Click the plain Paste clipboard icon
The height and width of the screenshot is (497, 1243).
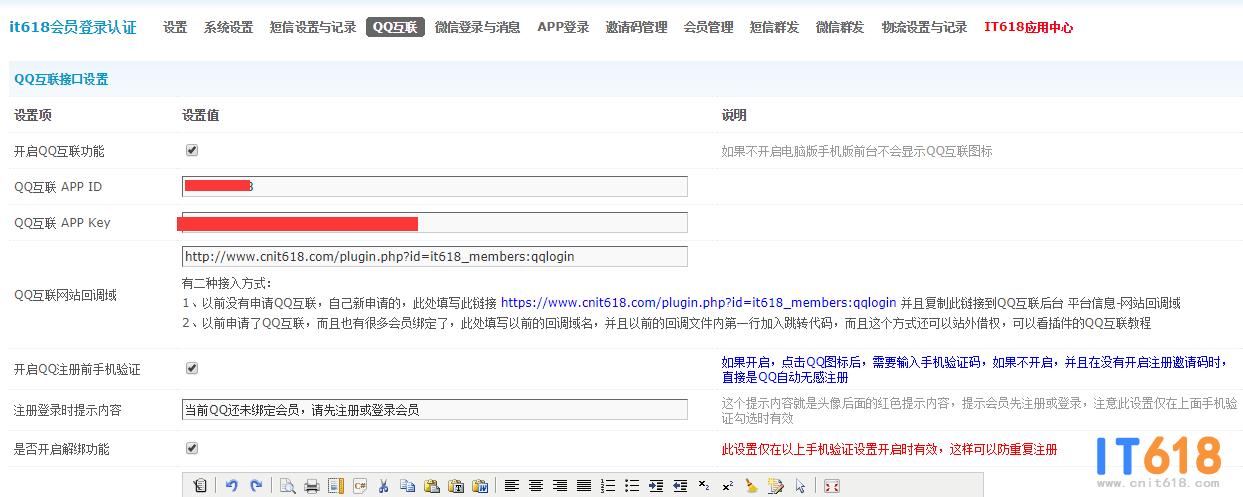(x=431, y=486)
